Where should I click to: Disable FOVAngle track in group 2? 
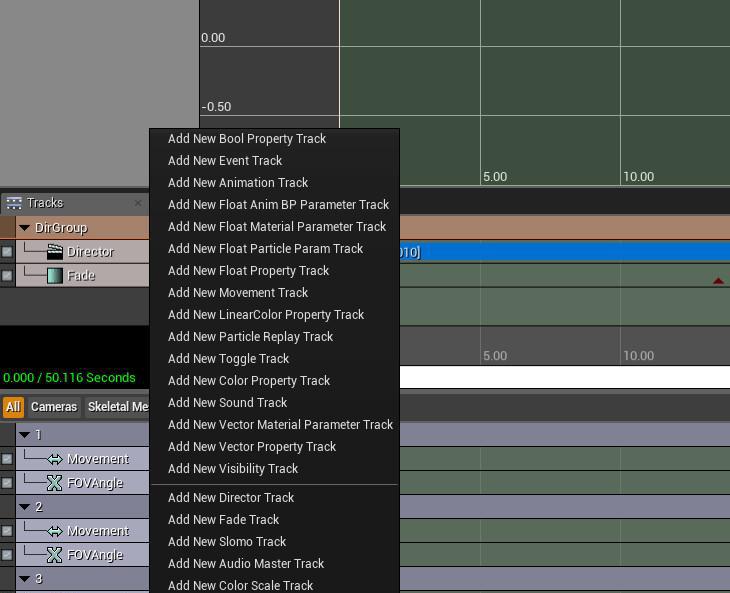pos(7,555)
